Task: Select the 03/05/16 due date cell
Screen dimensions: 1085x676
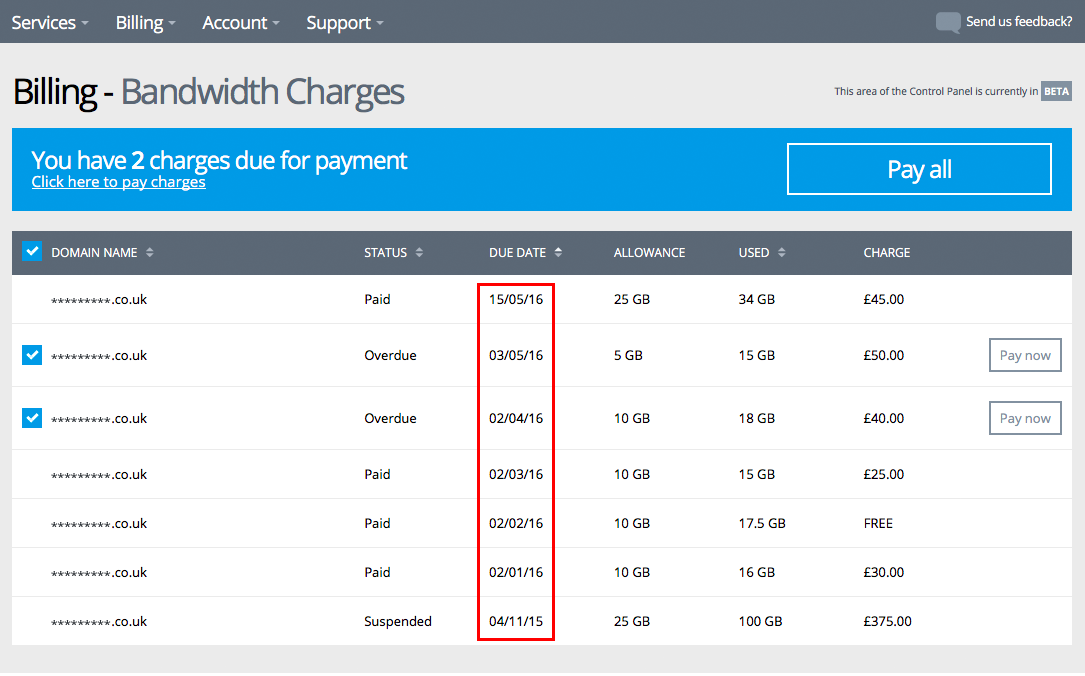Action: point(516,356)
